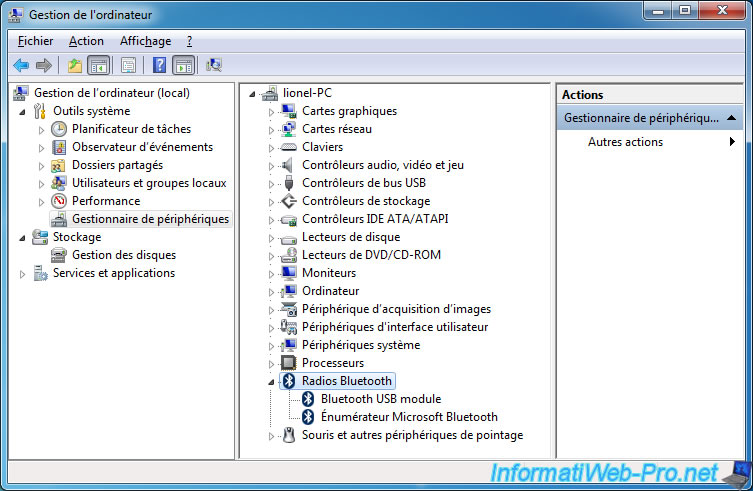This screenshot has height=491, width=753.
Task: Collapse the Radios Bluetooth node
Action: [271, 382]
